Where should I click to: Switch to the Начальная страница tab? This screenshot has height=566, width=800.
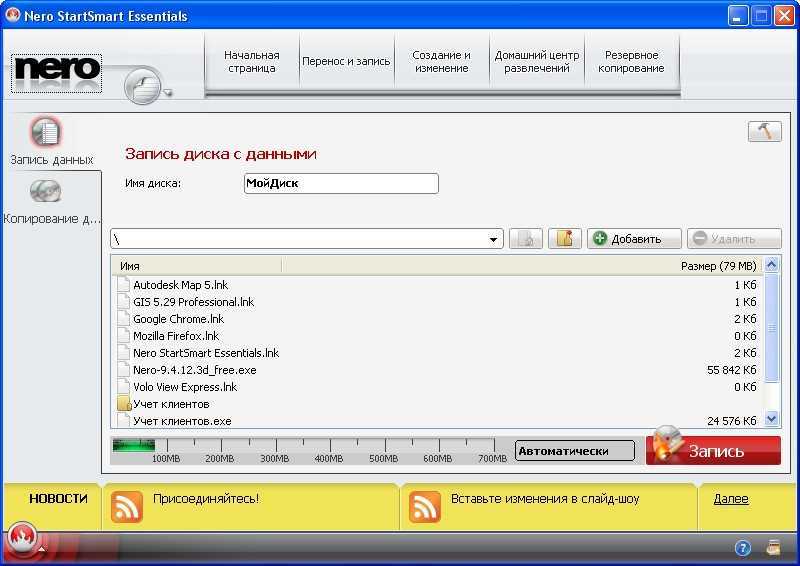pos(252,61)
